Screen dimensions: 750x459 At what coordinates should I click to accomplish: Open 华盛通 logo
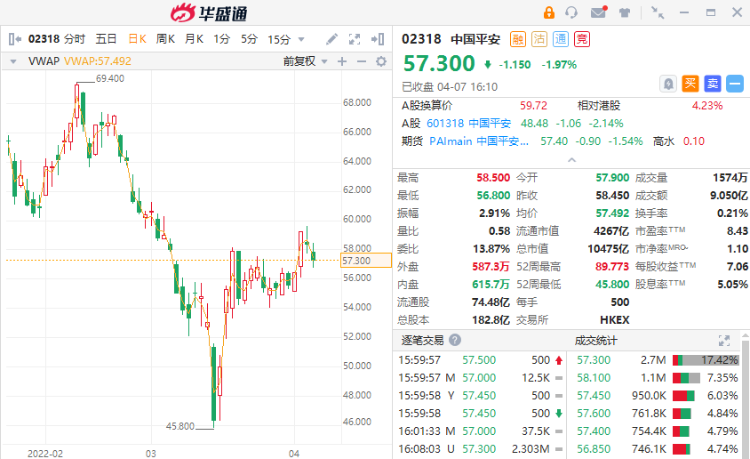[x=209, y=13]
